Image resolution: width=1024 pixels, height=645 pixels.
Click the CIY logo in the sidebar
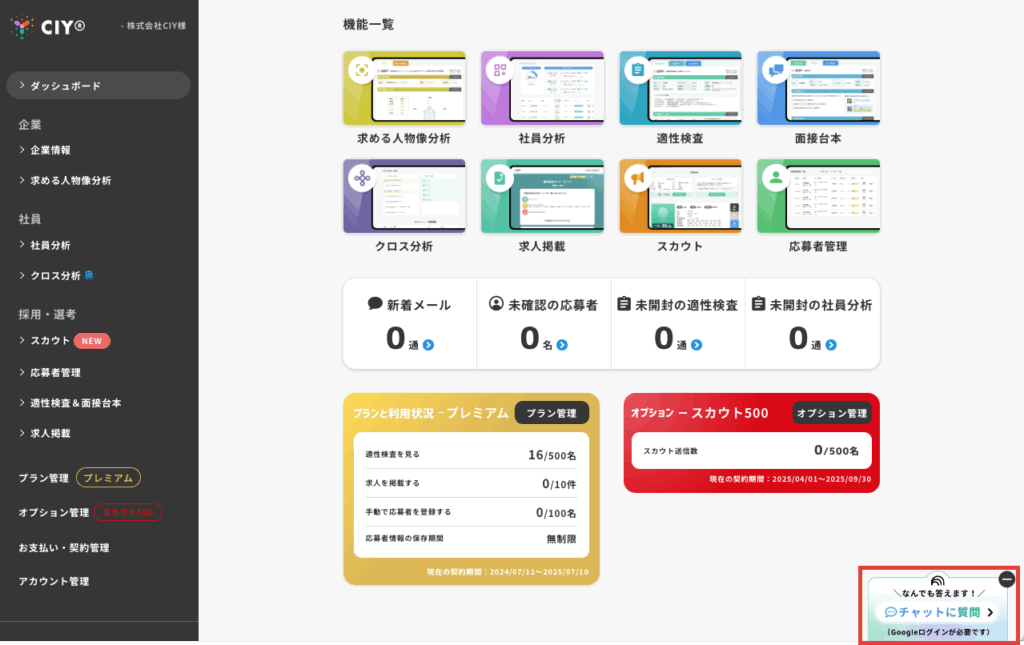pyautogui.click(x=48, y=26)
